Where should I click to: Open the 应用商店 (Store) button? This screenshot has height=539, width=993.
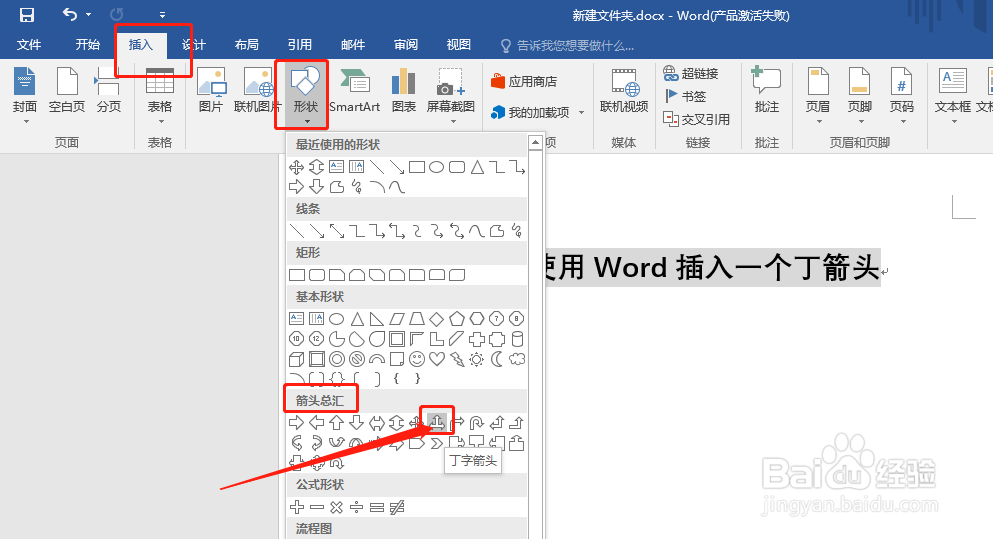tap(524, 81)
